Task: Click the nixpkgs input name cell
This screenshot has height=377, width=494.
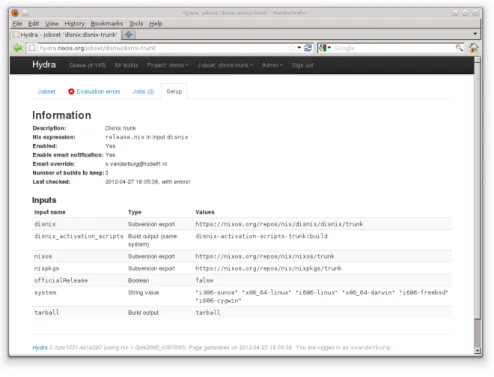Action: tap(47, 268)
